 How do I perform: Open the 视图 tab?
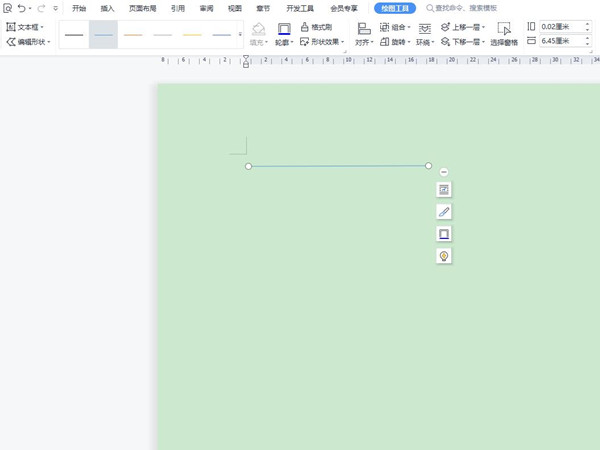point(235,8)
